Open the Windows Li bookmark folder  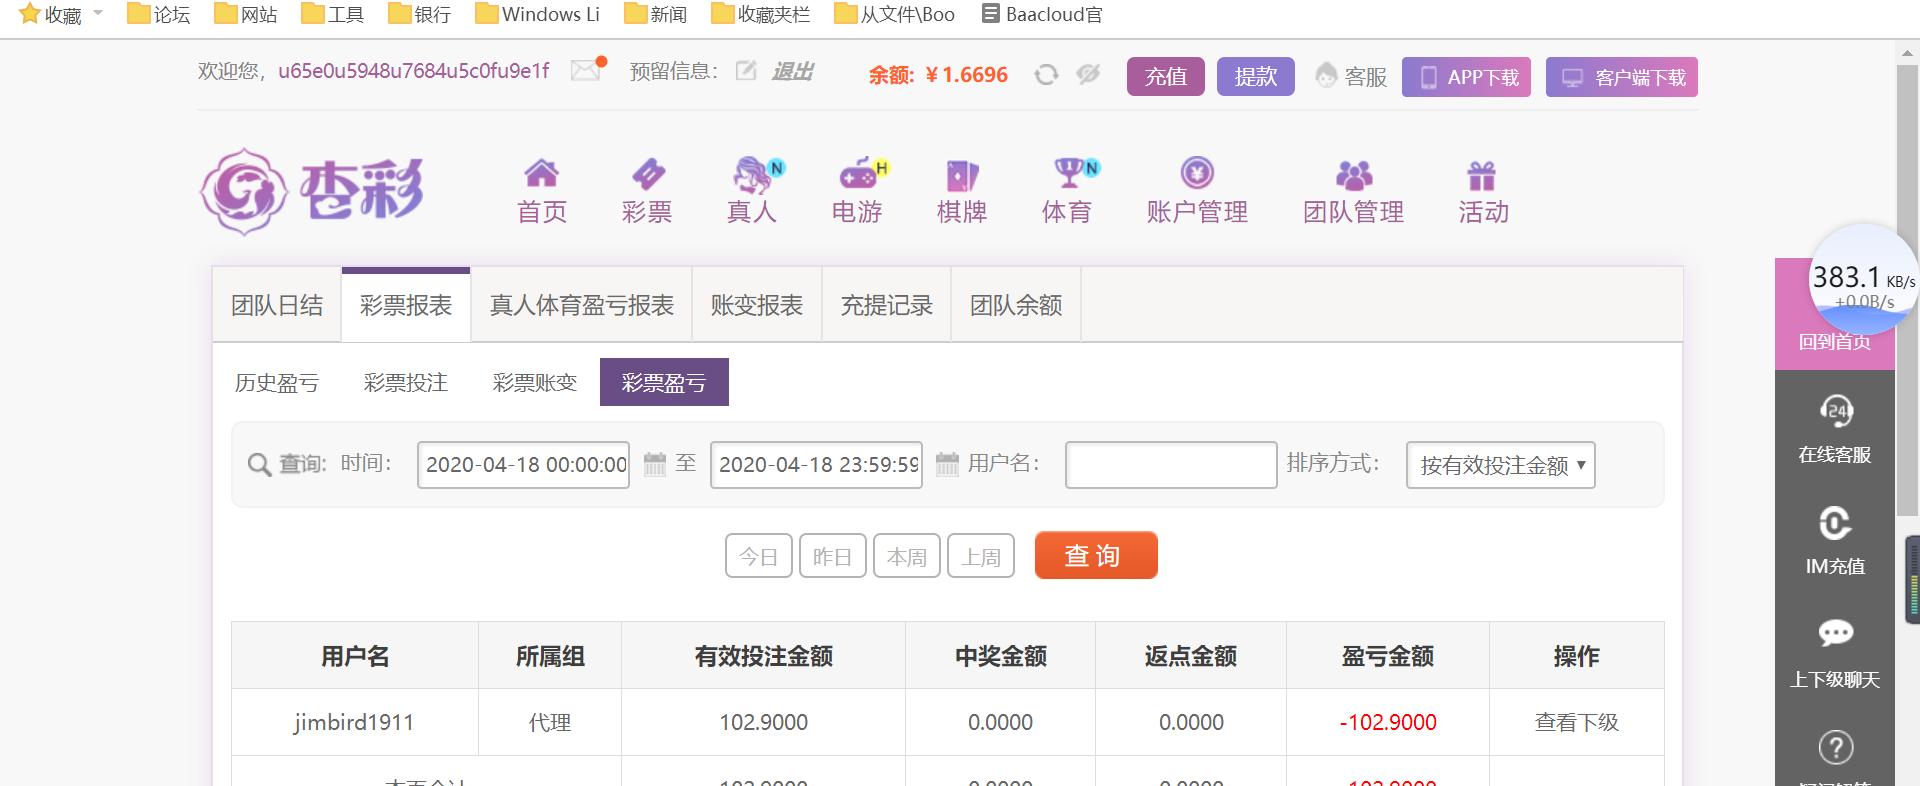(538, 15)
